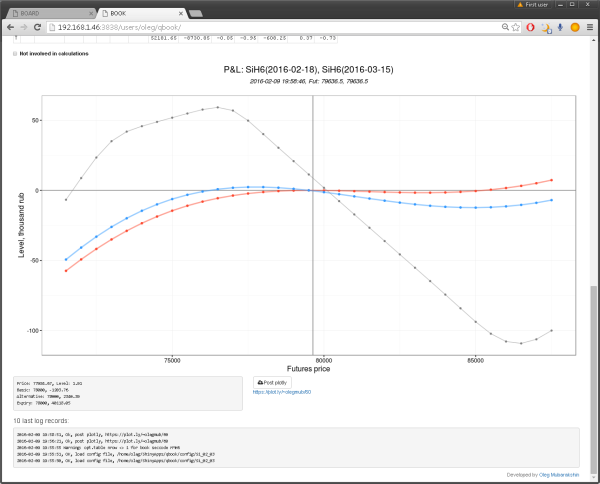Screen dimensions: 600x484
Task: Click the leftmost gray curve data point
Action: pos(66,200)
